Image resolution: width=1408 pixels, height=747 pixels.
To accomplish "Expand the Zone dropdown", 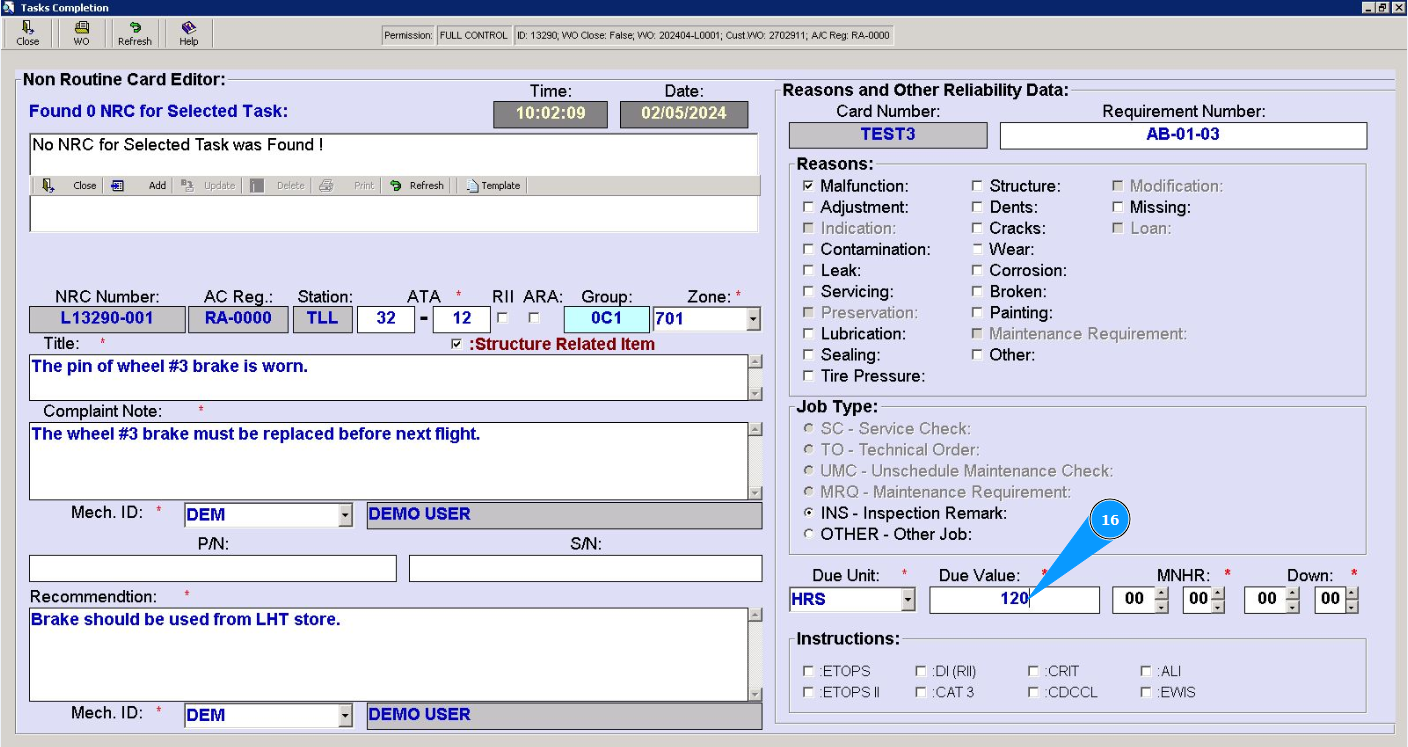I will click(753, 320).
